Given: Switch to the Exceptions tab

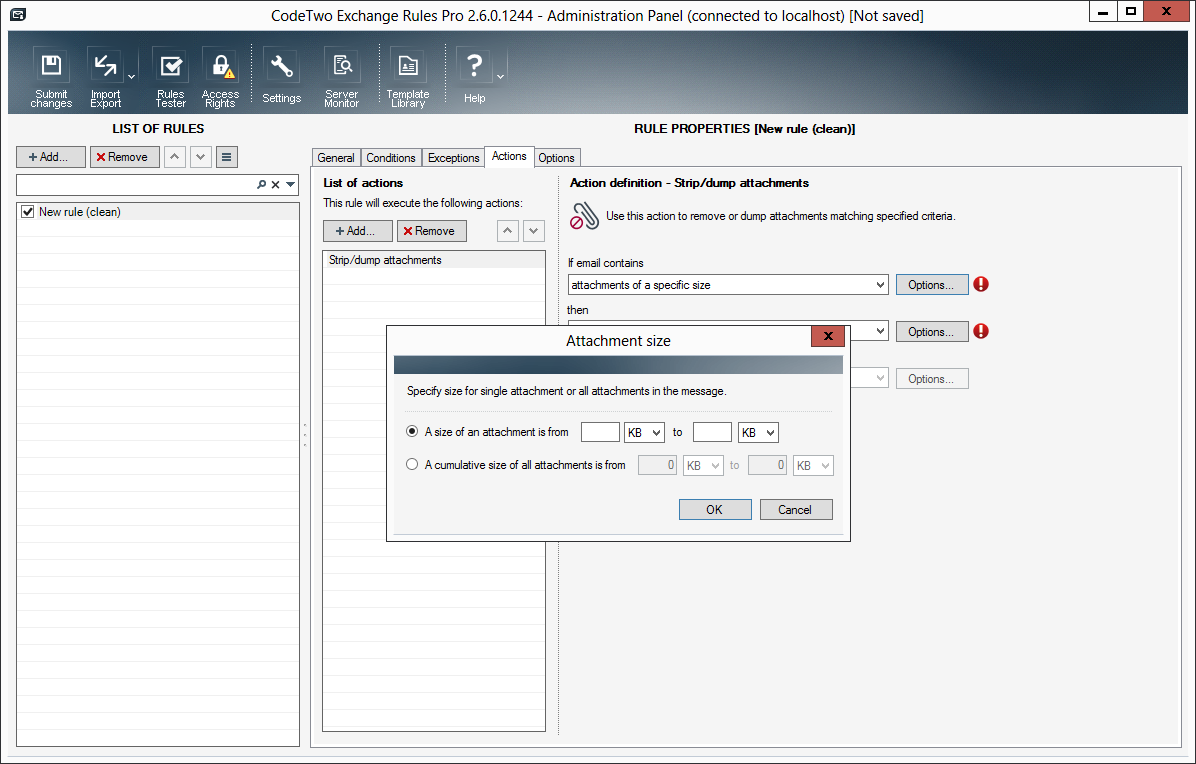Looking at the screenshot, I should tap(453, 158).
